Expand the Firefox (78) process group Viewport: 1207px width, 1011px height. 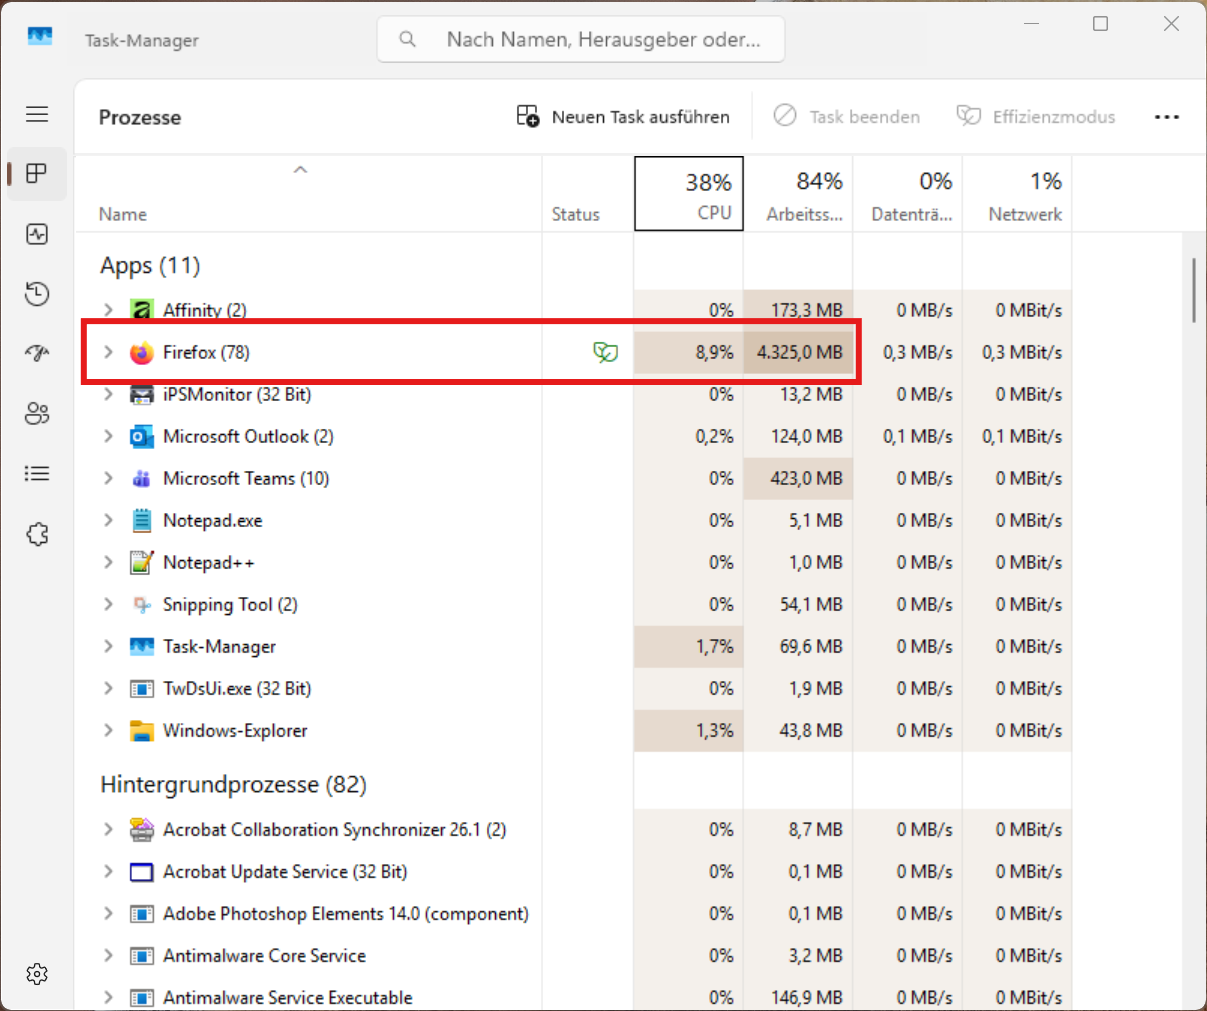click(x=108, y=352)
